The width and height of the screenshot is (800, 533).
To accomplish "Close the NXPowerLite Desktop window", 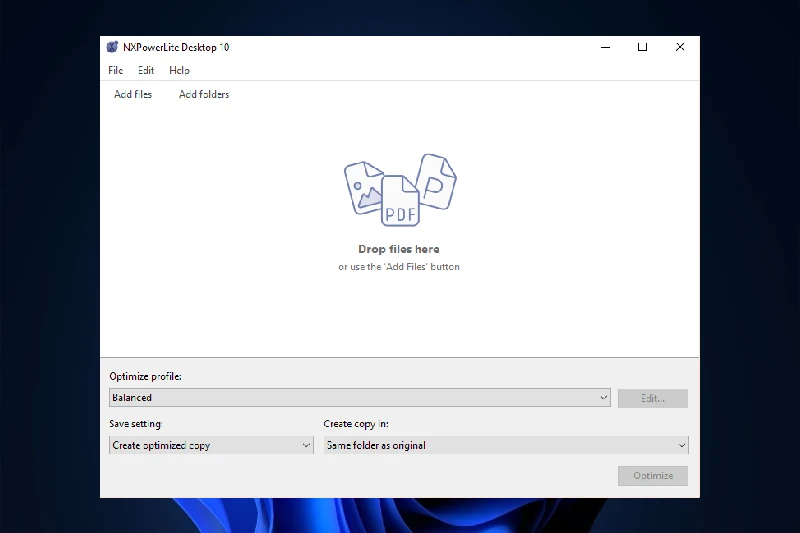I will (x=680, y=47).
